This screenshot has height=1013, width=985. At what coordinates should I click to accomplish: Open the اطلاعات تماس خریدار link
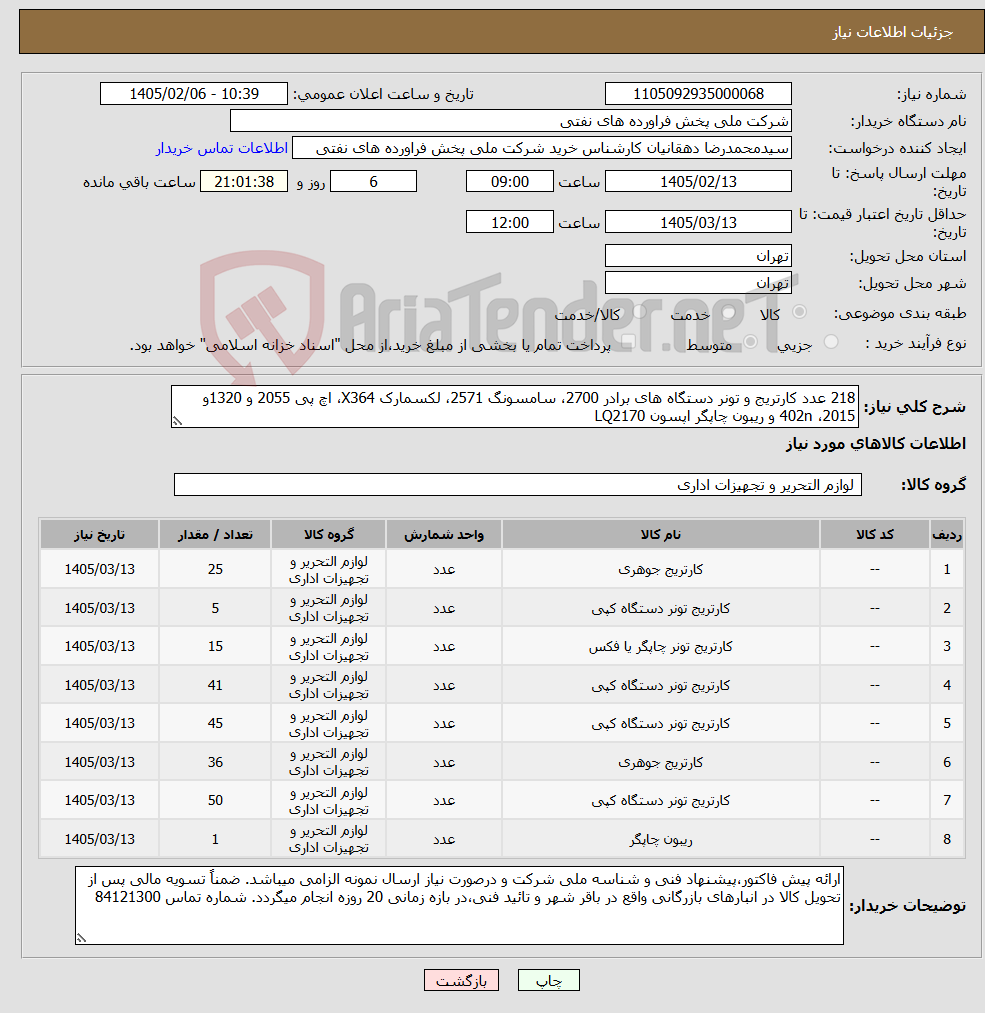pos(222,148)
